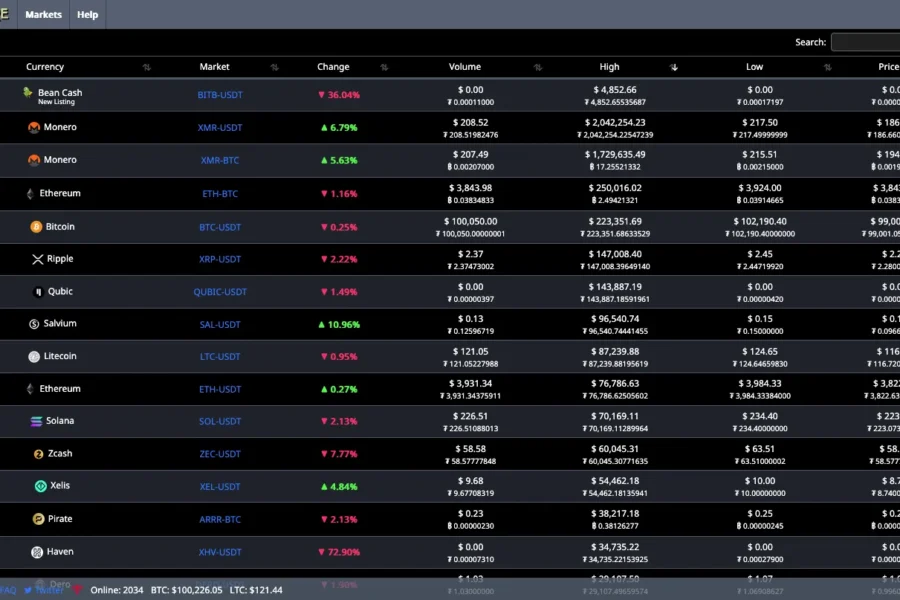Click the $ 2,042,254.23 high value
Viewport: 900px width, 600px height.
click(x=615, y=122)
